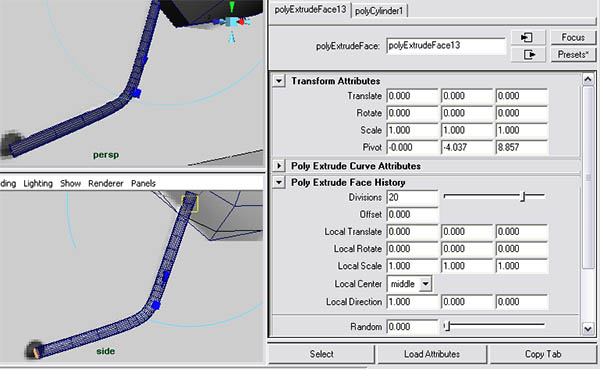Expand Poly Extrude Curve Attributes section
The height and width of the screenshot is (369, 600).
pyautogui.click(x=279, y=166)
